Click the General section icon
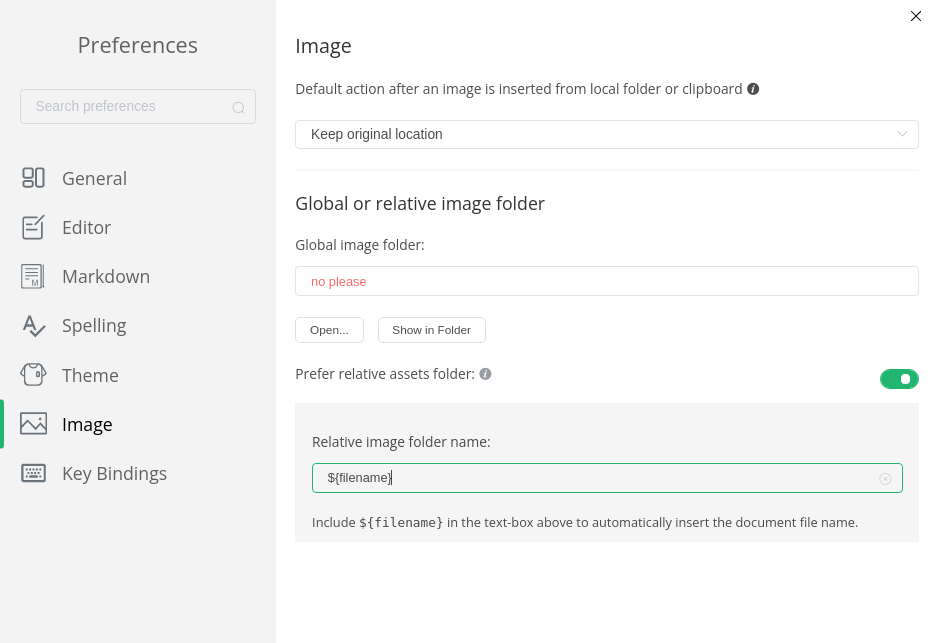938x643 pixels. click(x=34, y=178)
